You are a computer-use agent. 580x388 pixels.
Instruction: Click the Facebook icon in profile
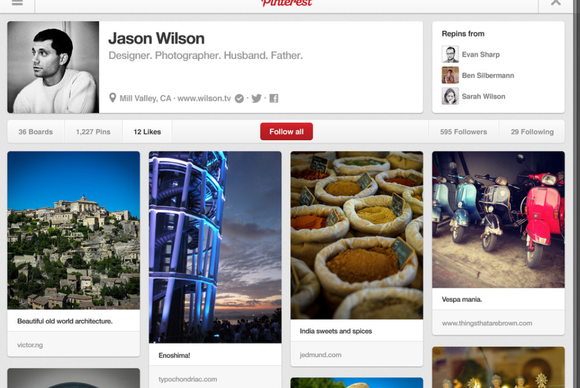tap(274, 98)
